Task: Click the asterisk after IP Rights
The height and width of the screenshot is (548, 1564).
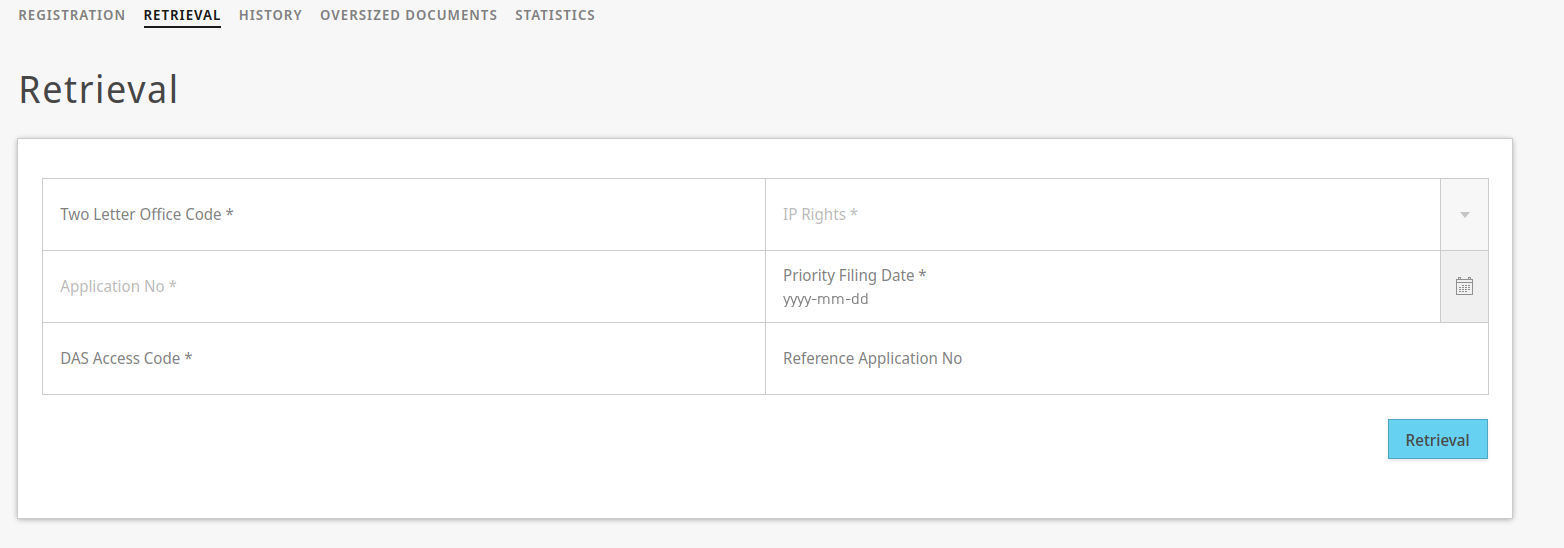Action: click(854, 215)
